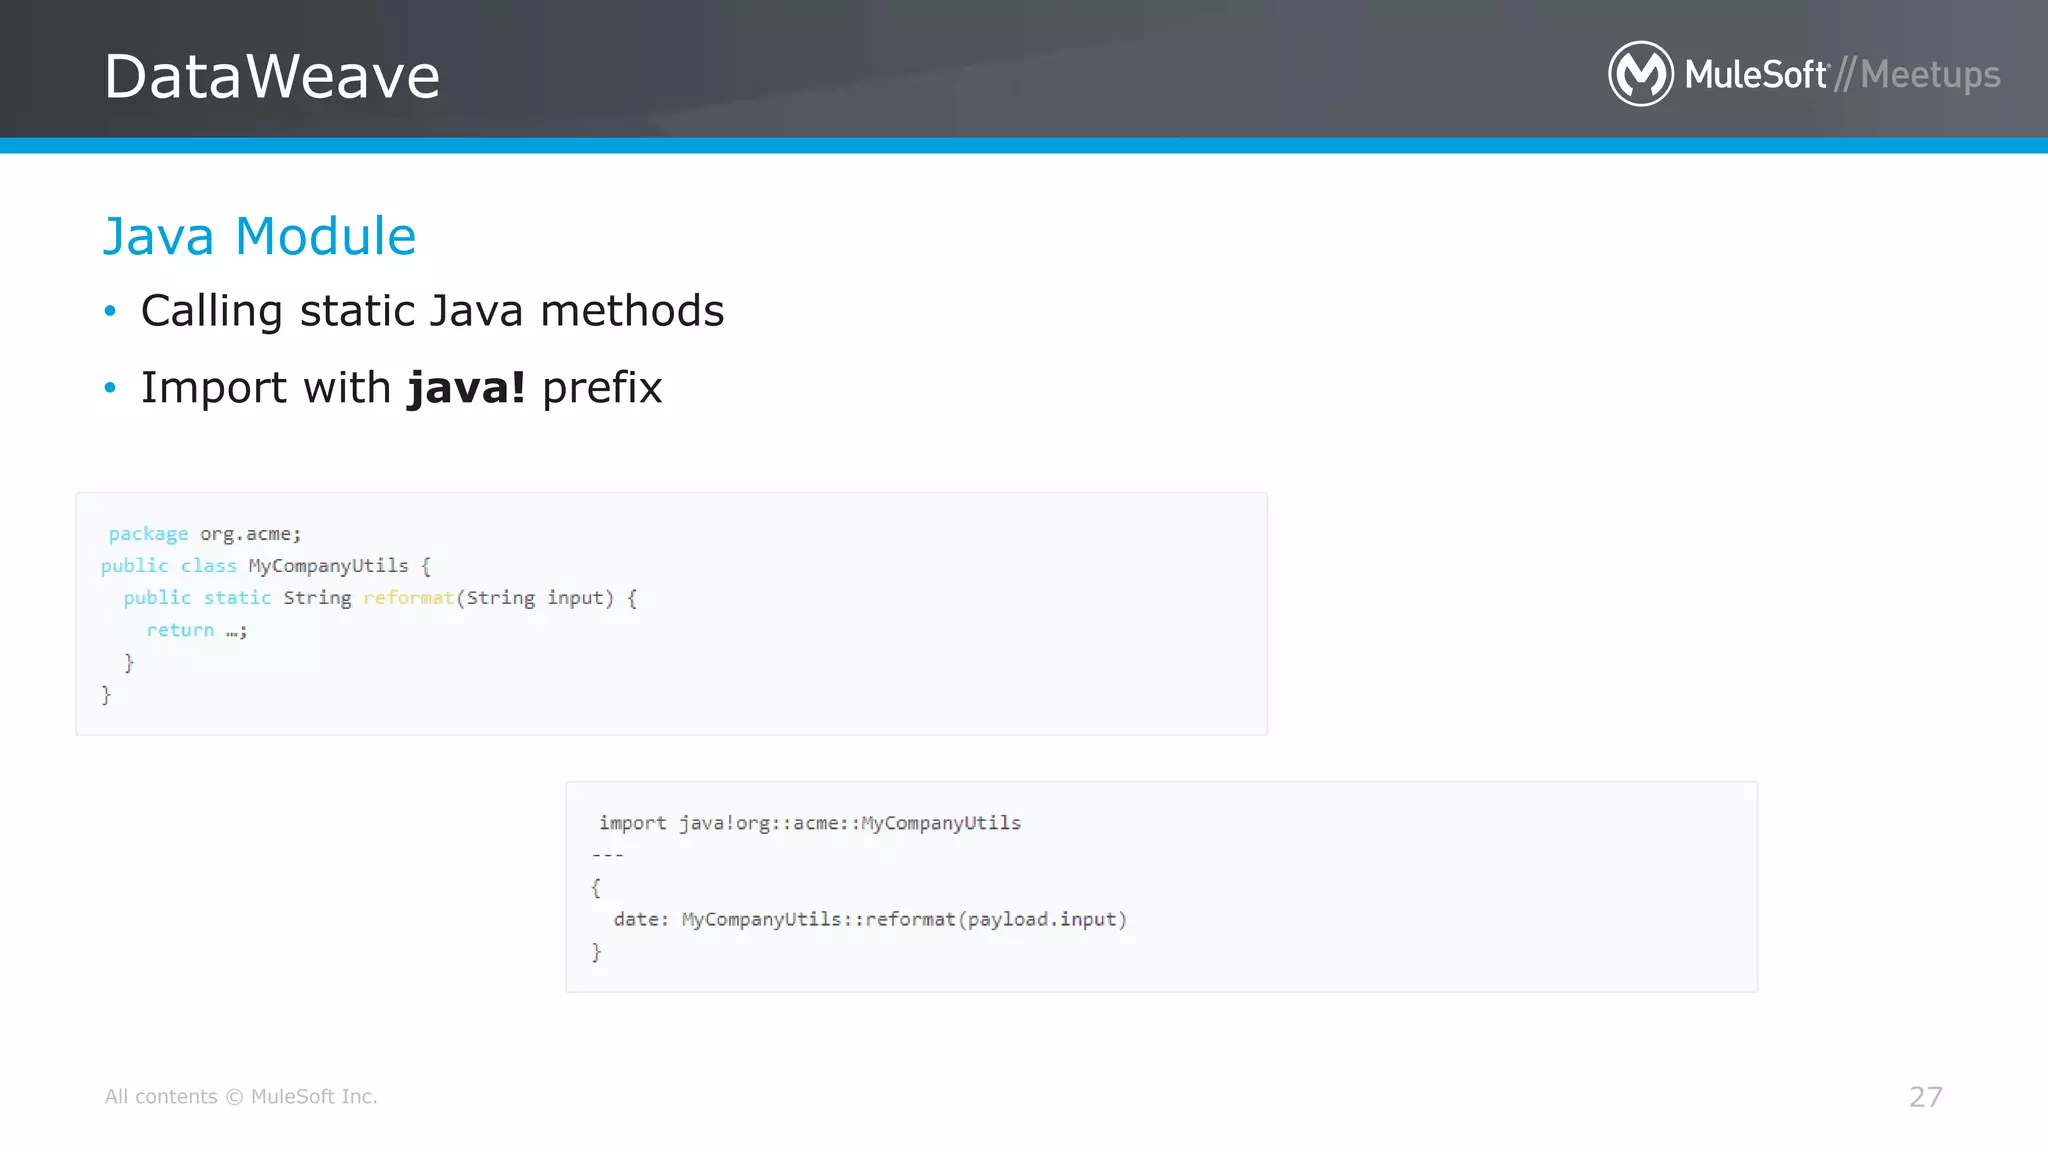
Task: Click the 'MuleSoft' wordmark text
Action: point(1756,74)
